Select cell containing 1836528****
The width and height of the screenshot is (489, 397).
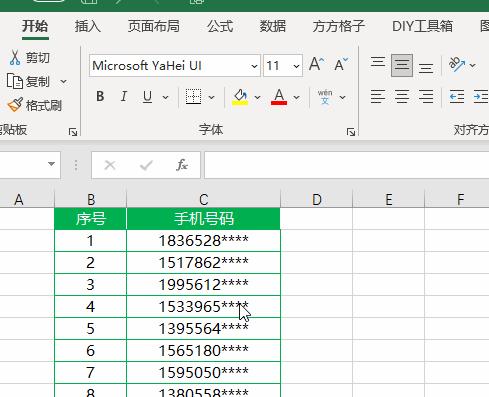pos(203,240)
